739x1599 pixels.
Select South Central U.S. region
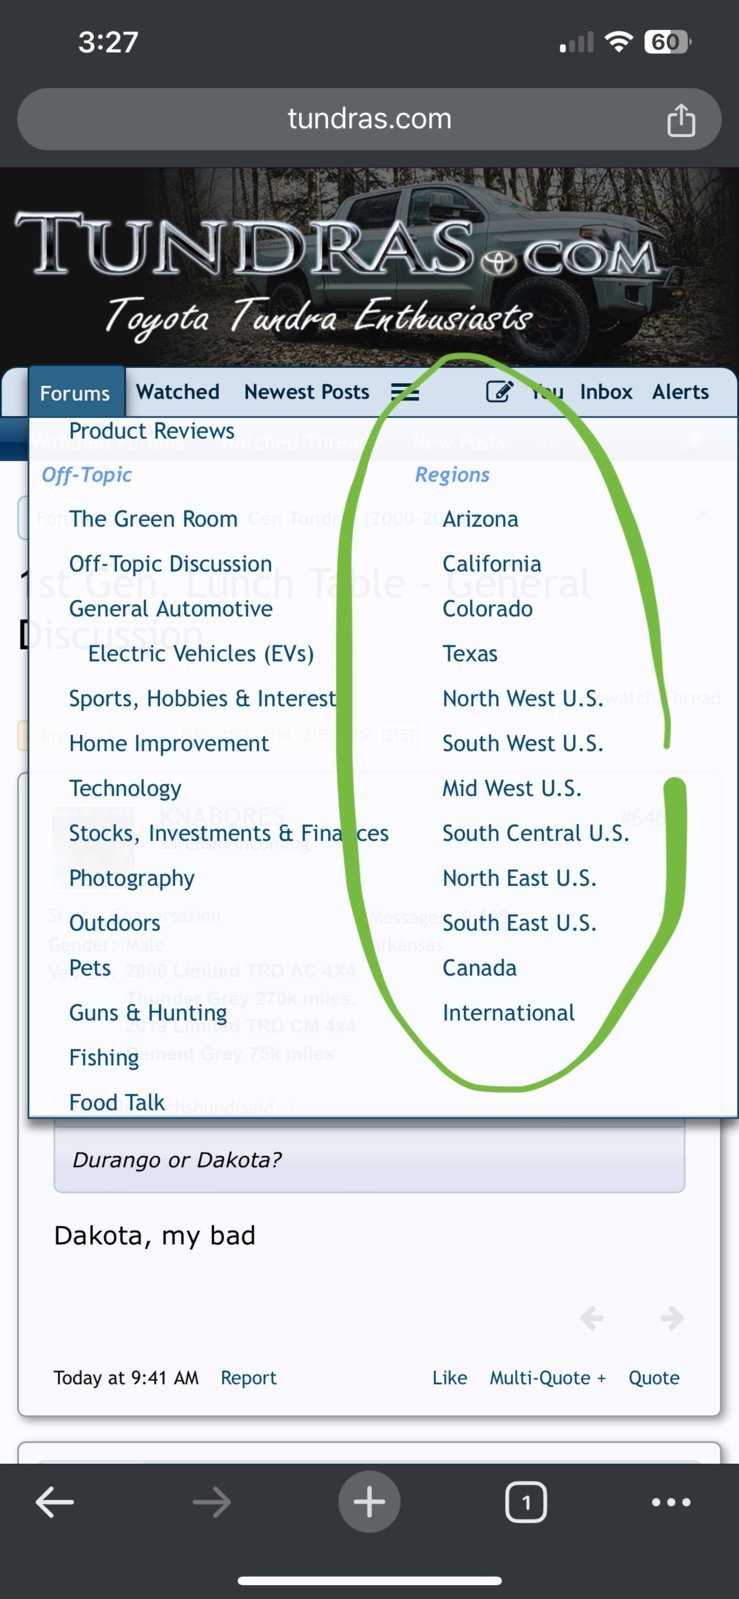pos(536,834)
